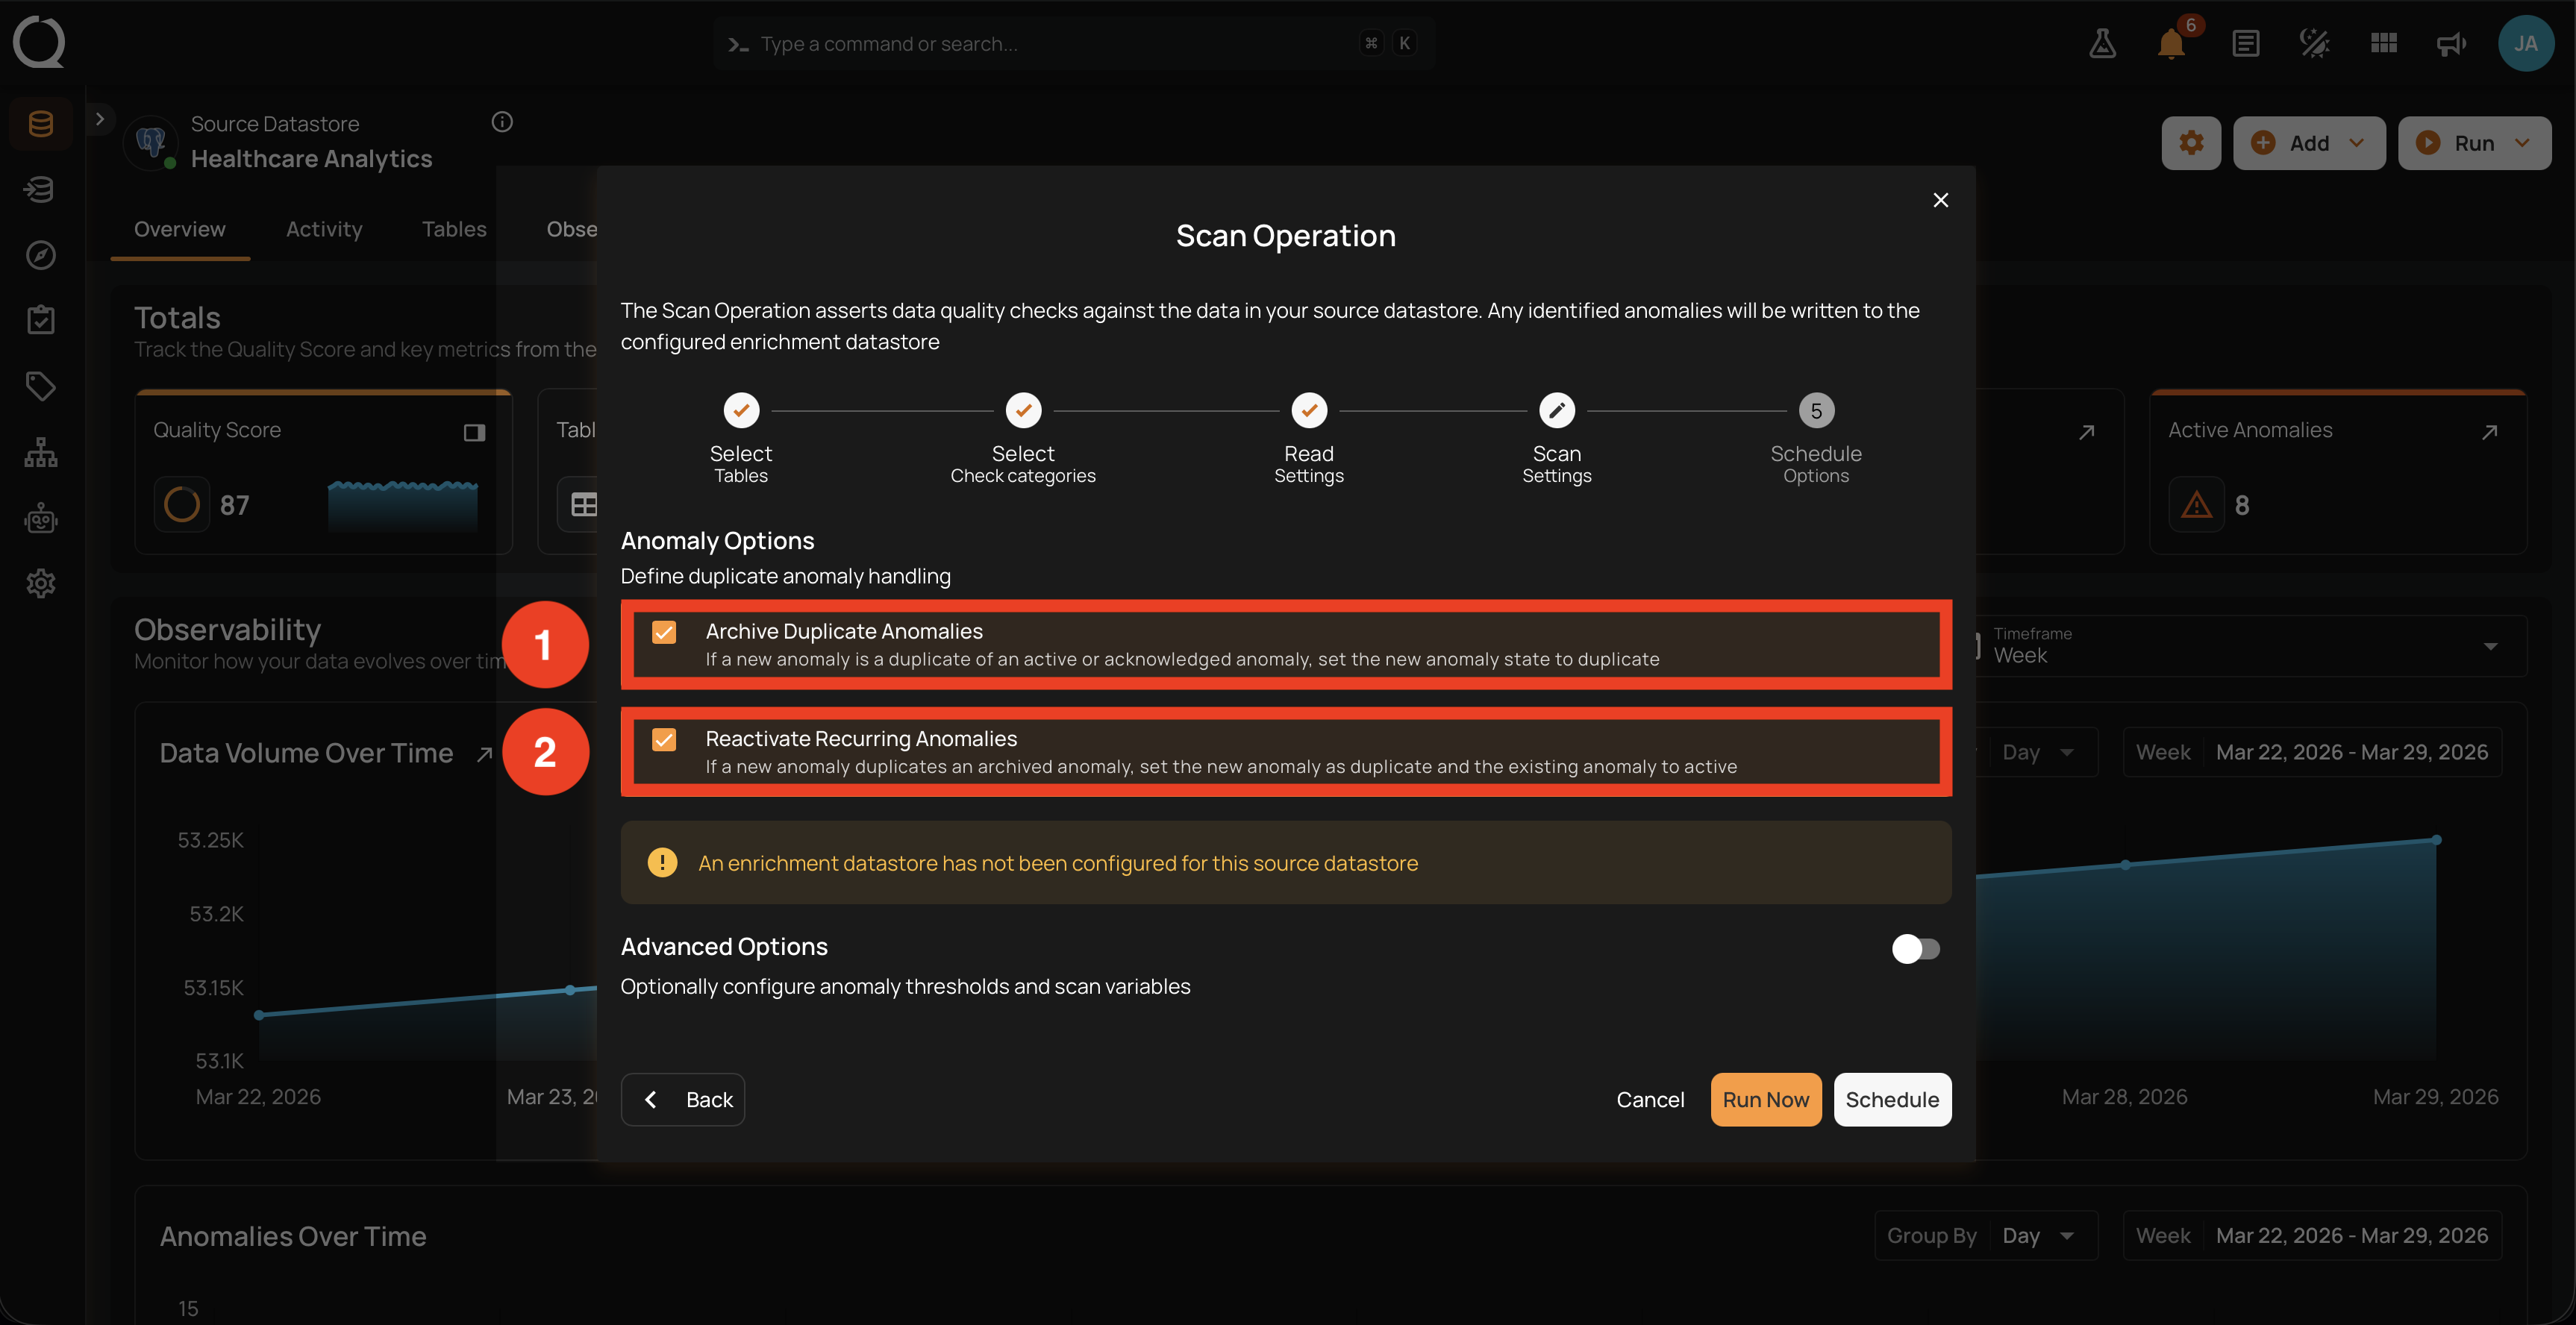The width and height of the screenshot is (2576, 1325).
Task: Open Anomalies Over Time Group By Day dropdown
Action: click(2037, 1236)
